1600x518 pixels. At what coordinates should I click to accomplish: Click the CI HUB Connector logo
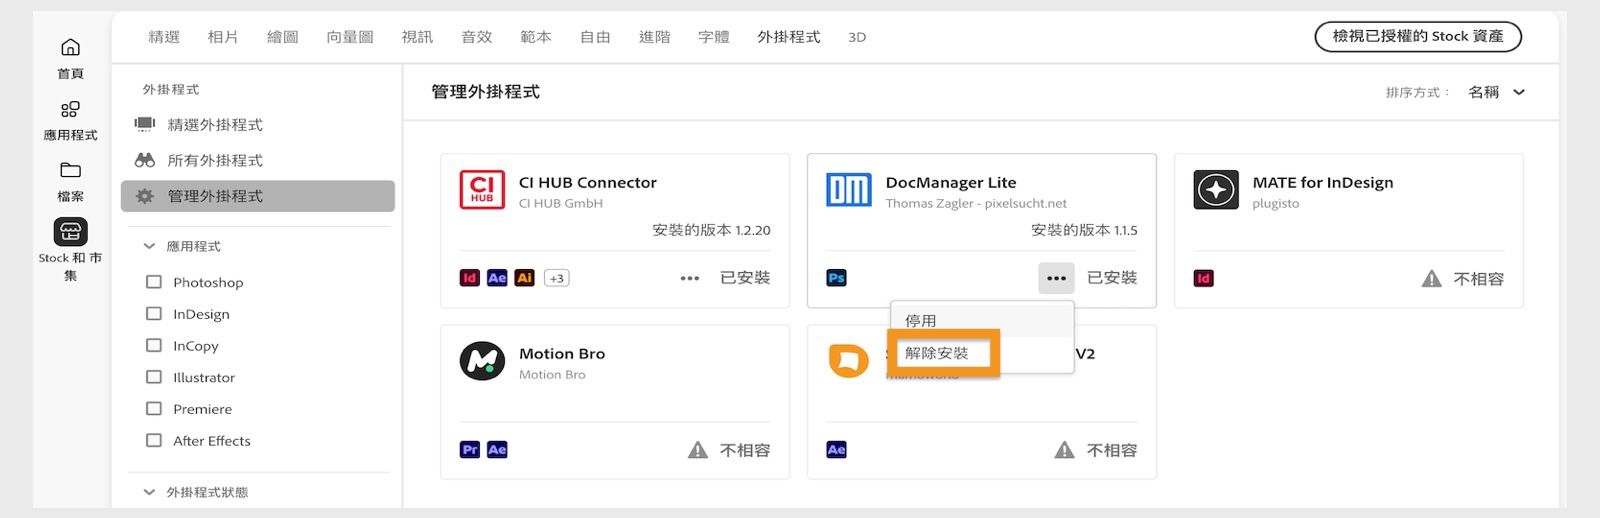[482, 189]
